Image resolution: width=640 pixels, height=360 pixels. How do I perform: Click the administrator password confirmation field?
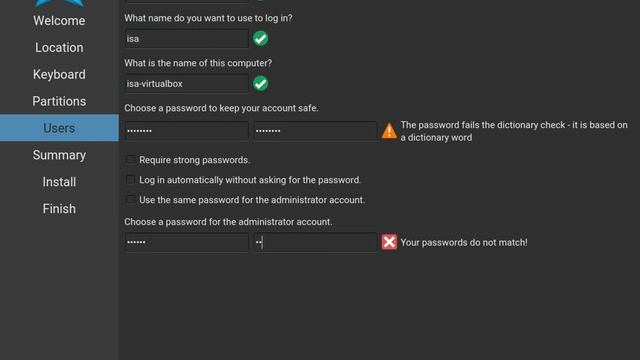(315, 242)
